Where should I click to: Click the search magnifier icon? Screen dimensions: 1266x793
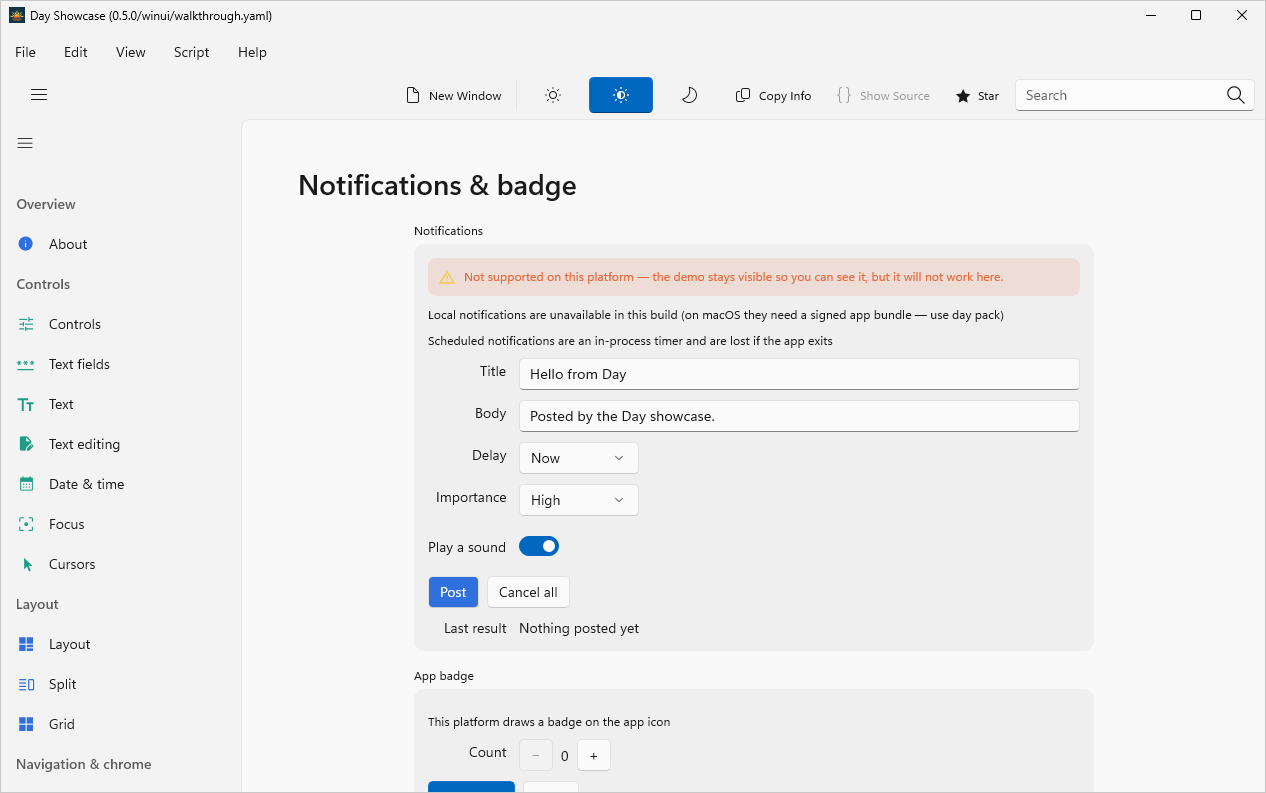pyautogui.click(x=1236, y=95)
